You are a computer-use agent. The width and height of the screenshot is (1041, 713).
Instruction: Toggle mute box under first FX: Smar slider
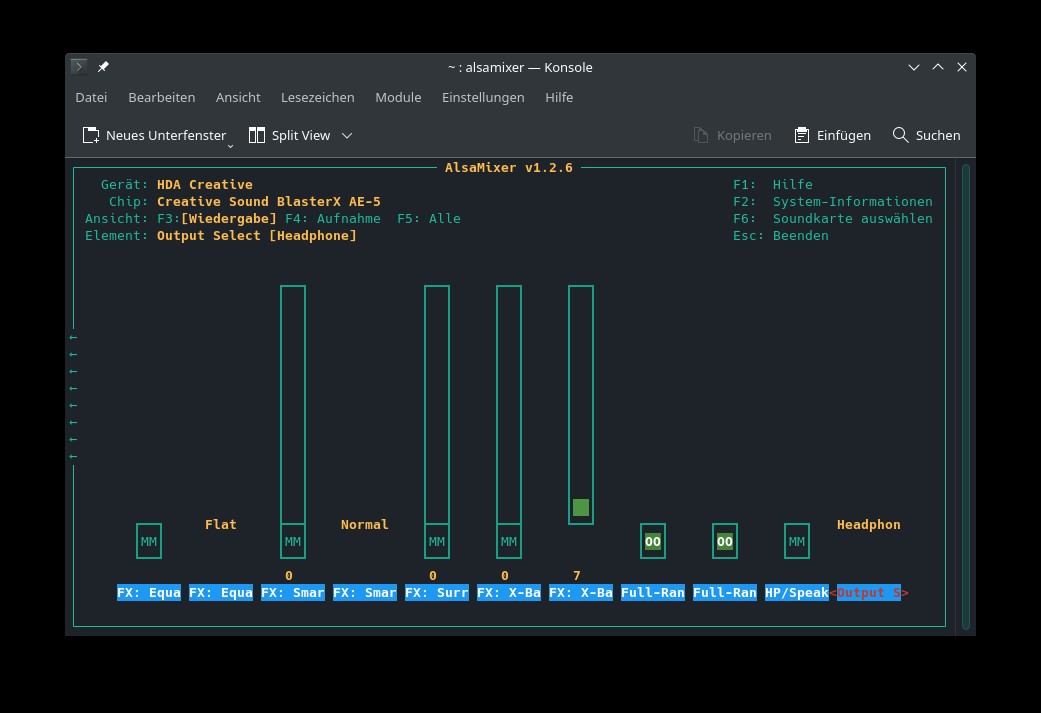(x=293, y=541)
